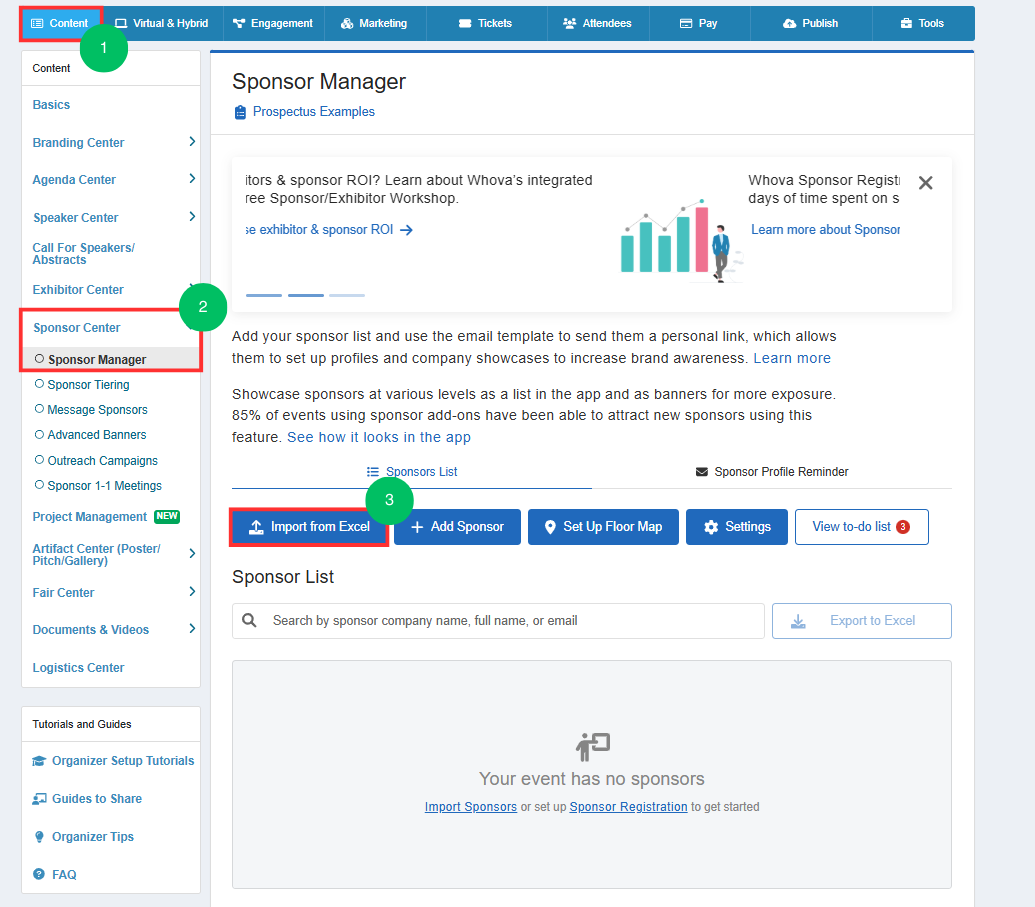Open Basics in sidebar
The height and width of the screenshot is (907, 1035).
tap(51, 105)
